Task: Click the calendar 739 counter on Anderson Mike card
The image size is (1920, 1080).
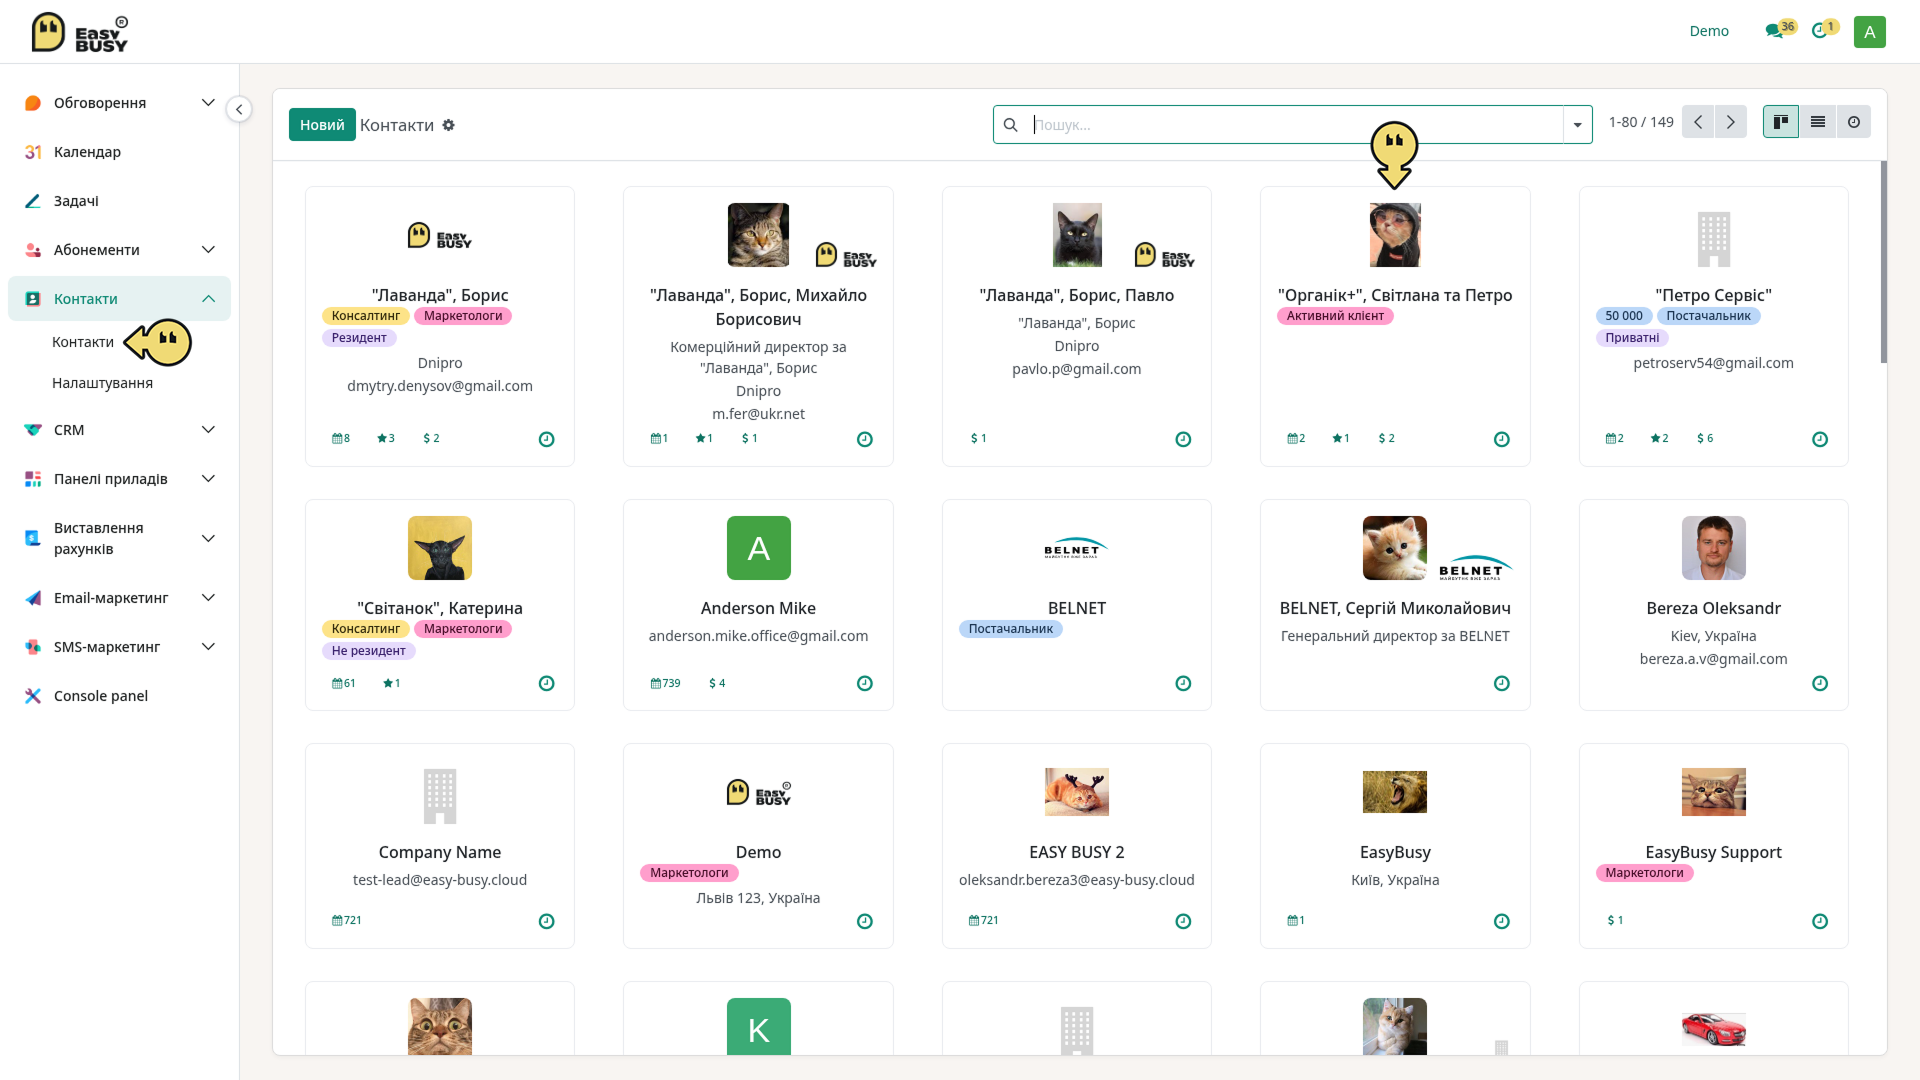Action: point(665,683)
